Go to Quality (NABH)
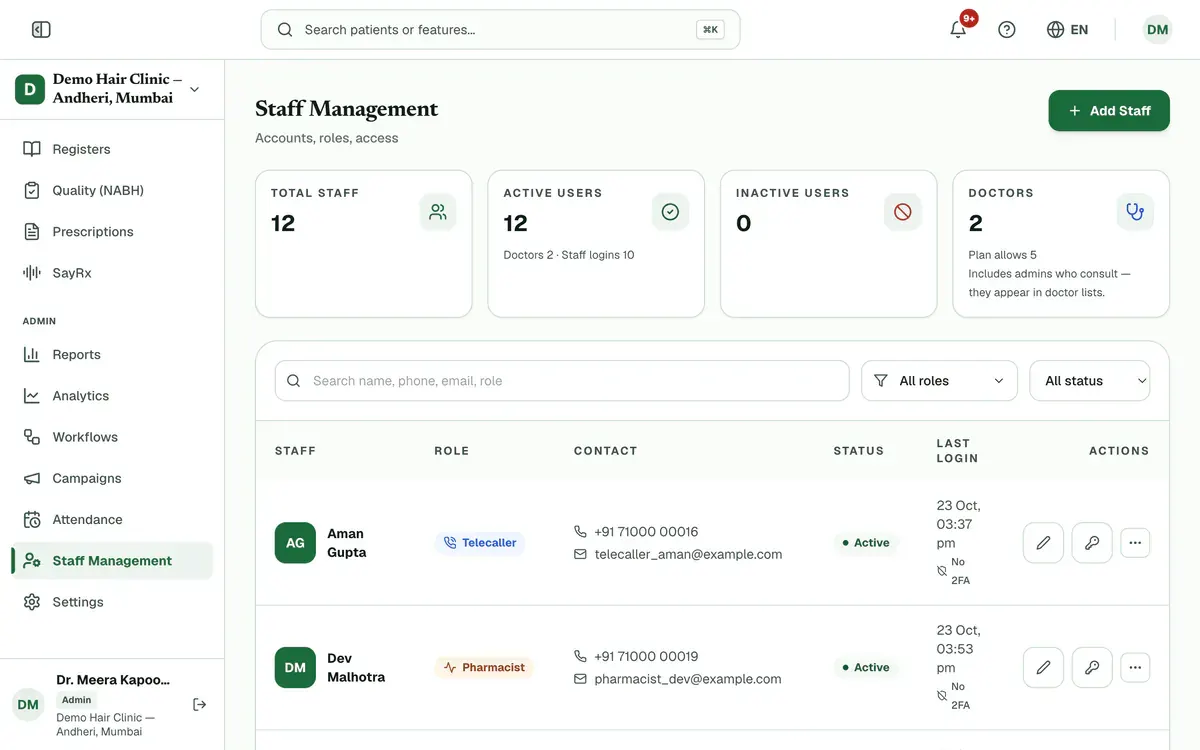 pyautogui.click(x=112, y=190)
